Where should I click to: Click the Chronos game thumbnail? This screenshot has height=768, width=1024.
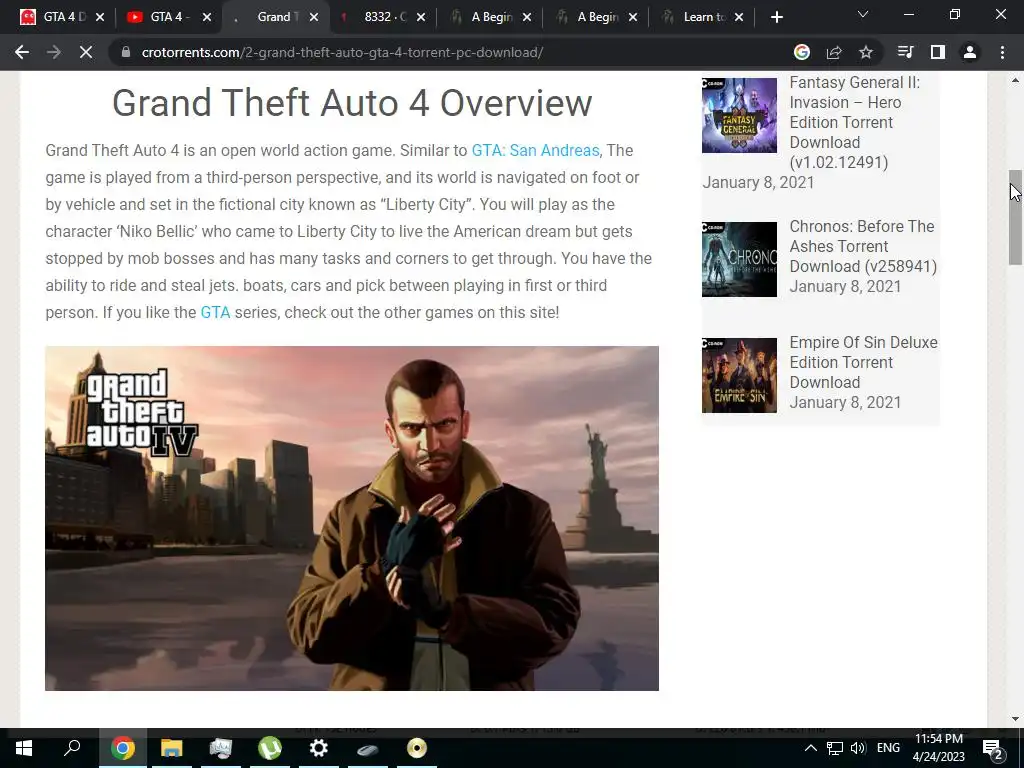[739, 259]
